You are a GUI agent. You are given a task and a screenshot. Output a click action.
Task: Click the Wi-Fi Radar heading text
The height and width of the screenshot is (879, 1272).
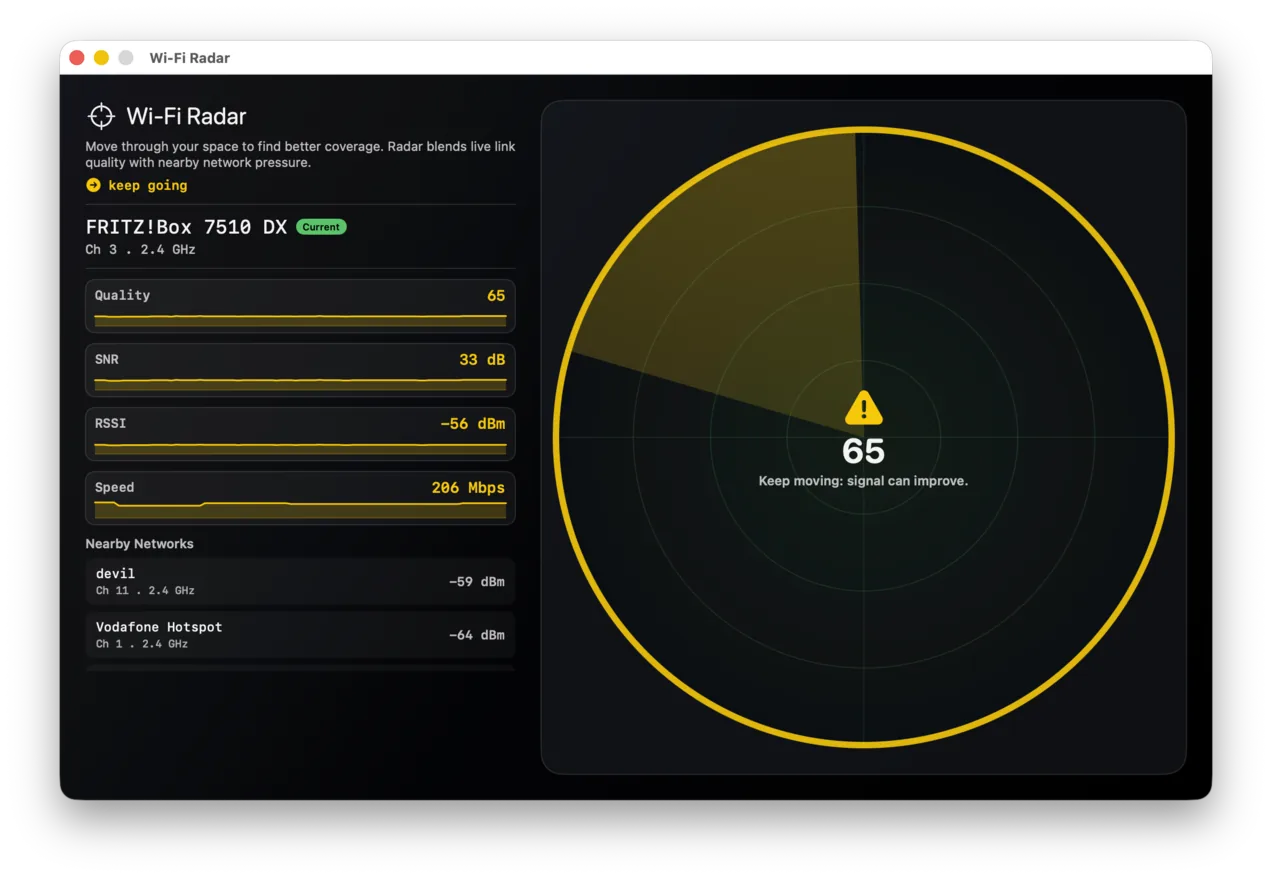(186, 116)
